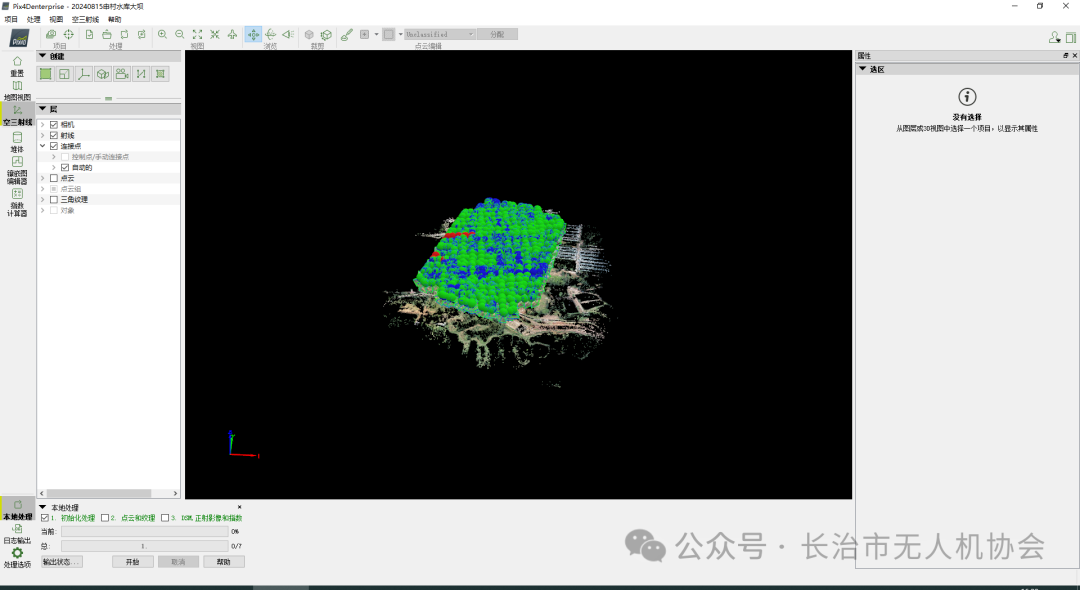Viewport: 1080px width, 590px height.
Task: Click the clip point cloud cube icon
Action: click(309, 34)
